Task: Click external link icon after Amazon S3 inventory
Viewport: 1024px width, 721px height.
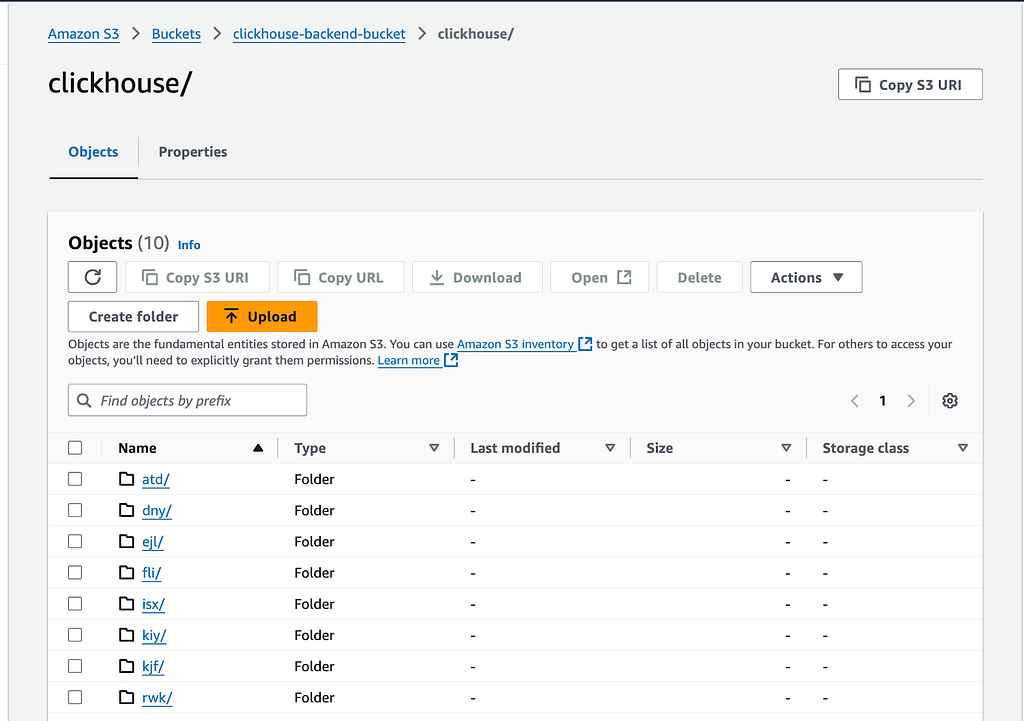Action: 585,344
